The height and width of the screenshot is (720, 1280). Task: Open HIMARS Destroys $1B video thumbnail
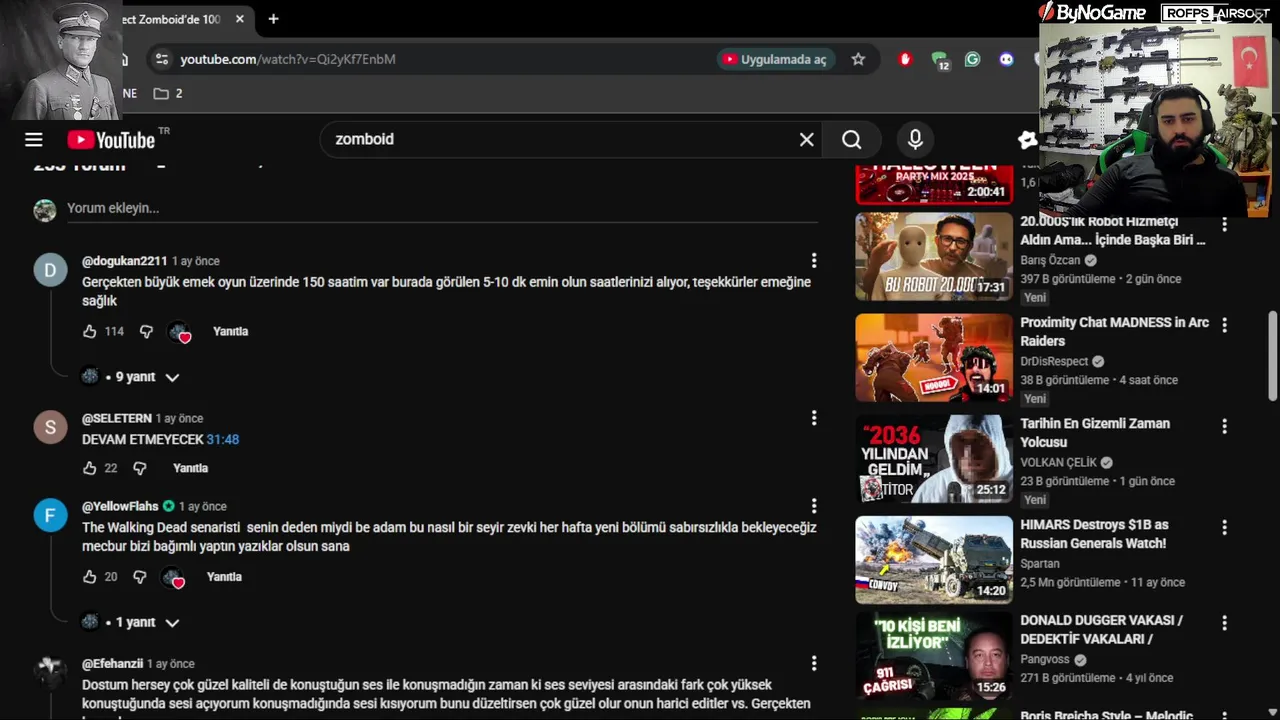coord(934,560)
